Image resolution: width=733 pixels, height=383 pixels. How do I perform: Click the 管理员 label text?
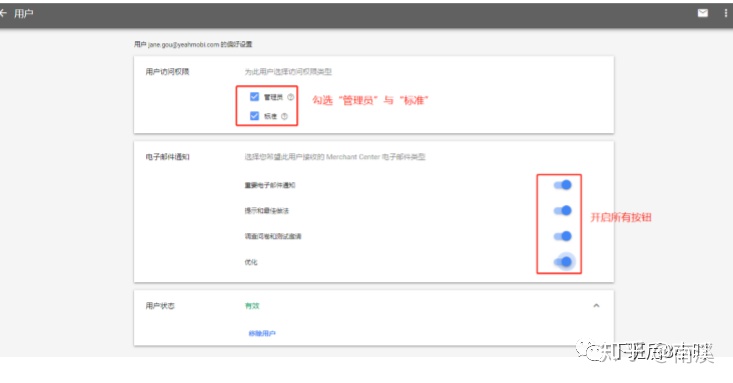point(273,97)
